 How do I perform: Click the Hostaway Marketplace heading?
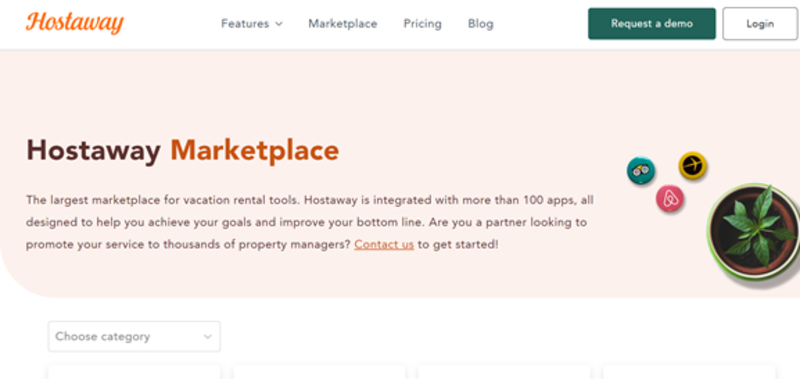point(183,150)
